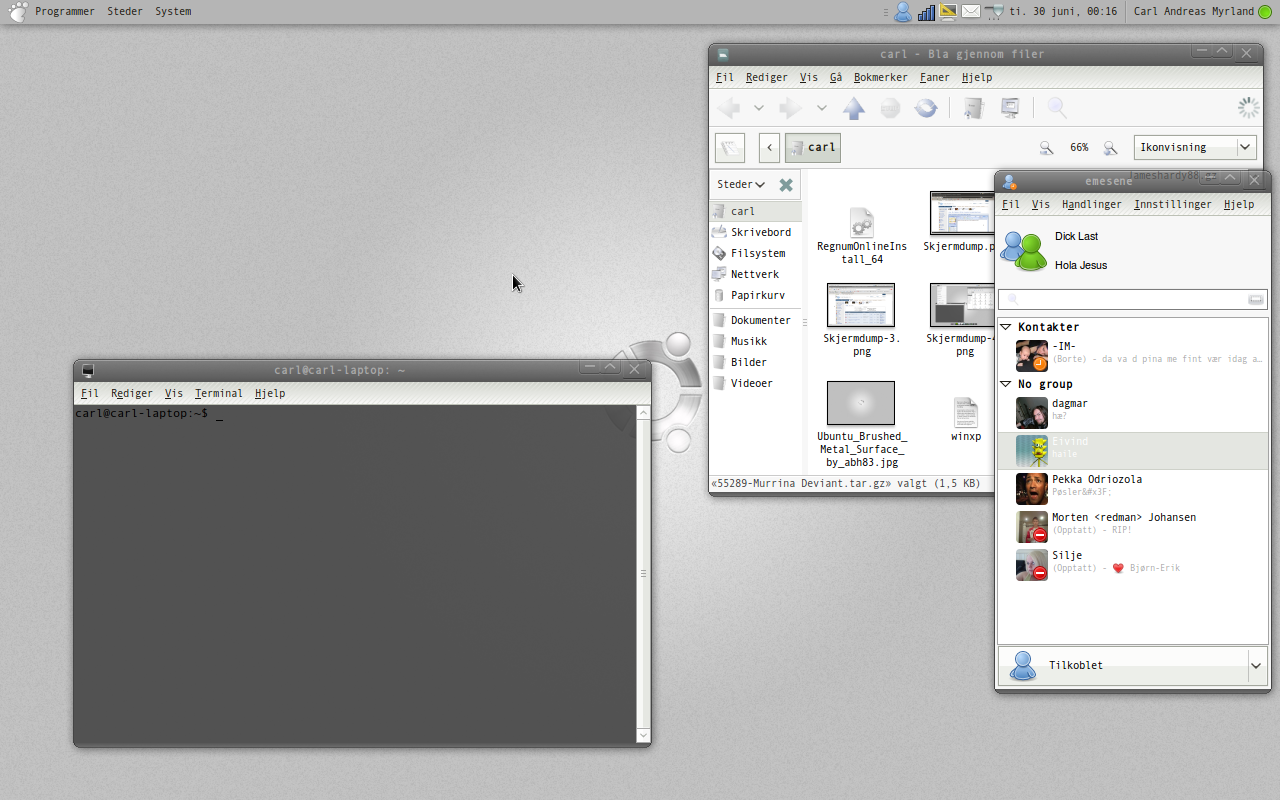
Task: Select contact dagmar in emesene
Action: click(1133, 412)
